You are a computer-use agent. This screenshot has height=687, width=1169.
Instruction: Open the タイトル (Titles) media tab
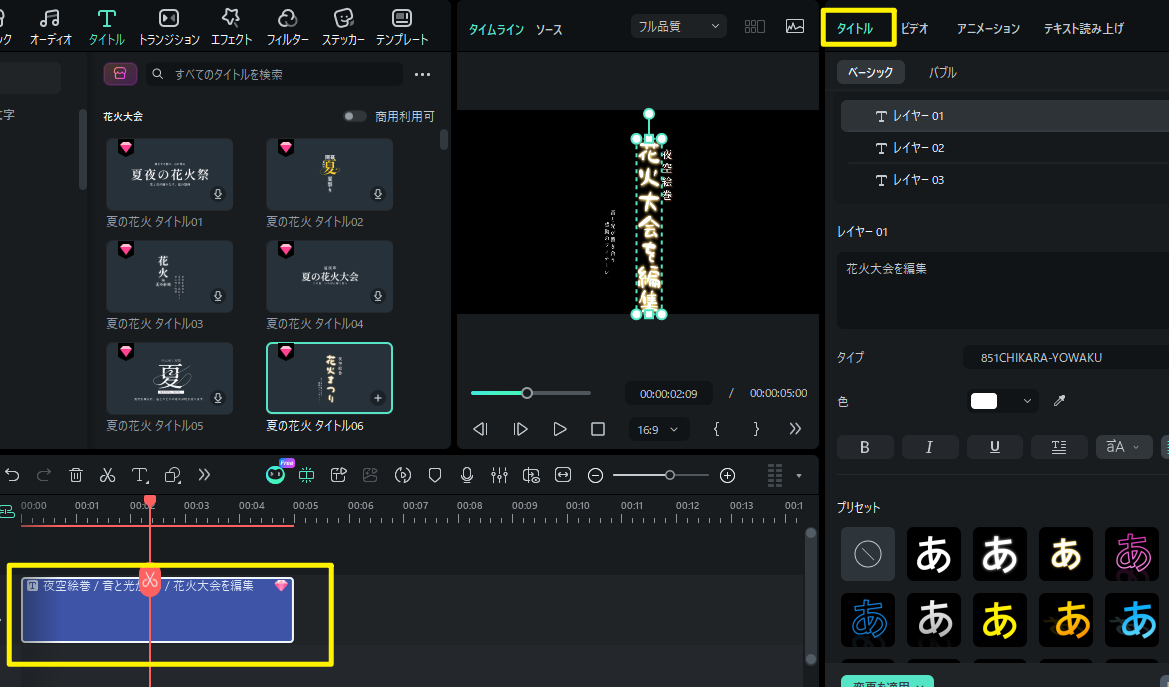click(107, 27)
